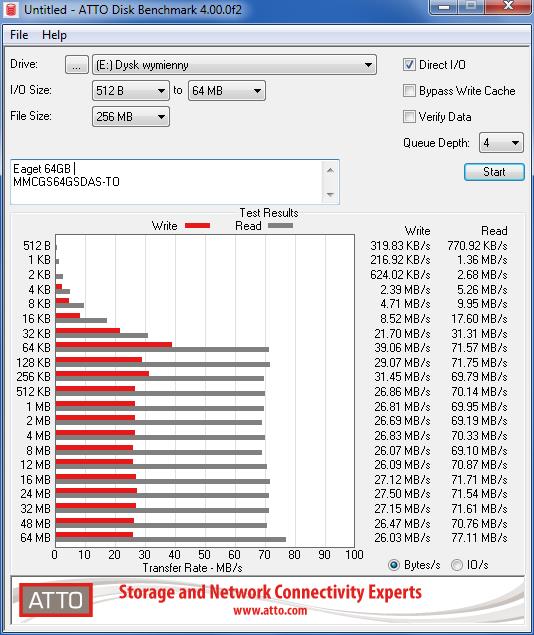Click the 1 KB read value 1.36 MB/s
The width and height of the screenshot is (534, 635).
[482, 260]
